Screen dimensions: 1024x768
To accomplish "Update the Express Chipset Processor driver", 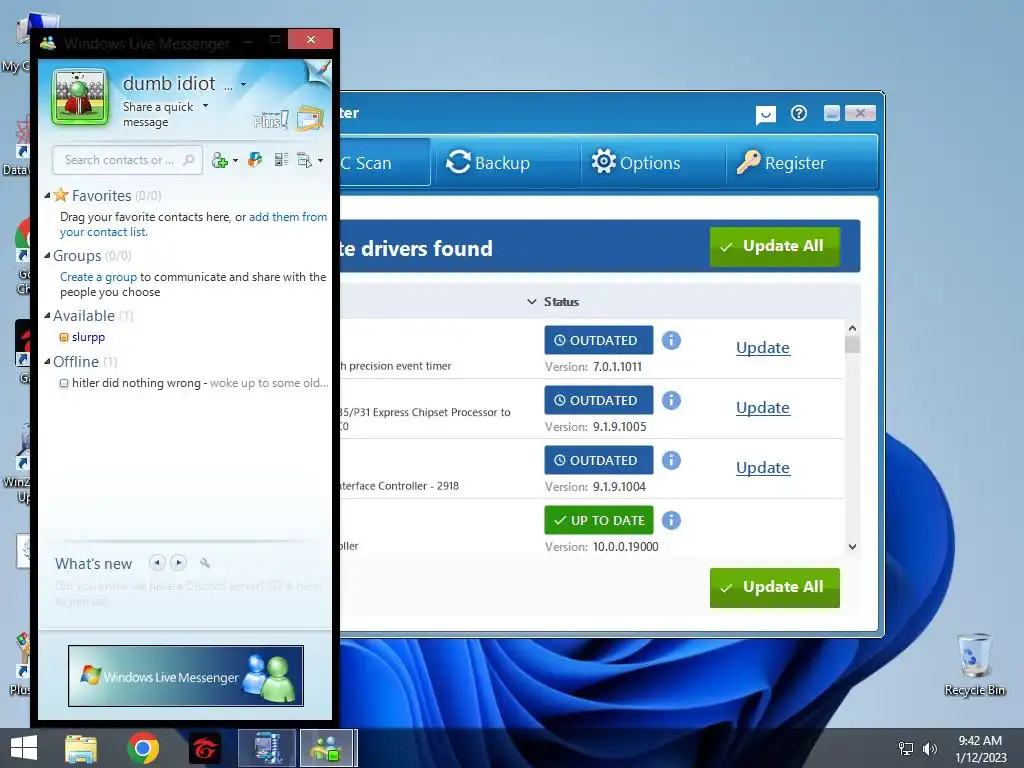I will (x=763, y=408).
